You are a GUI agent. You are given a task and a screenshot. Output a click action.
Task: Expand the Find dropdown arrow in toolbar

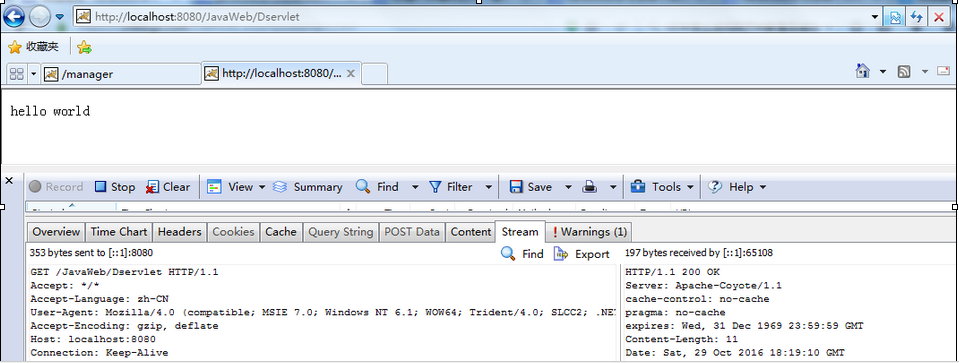[x=415, y=187]
